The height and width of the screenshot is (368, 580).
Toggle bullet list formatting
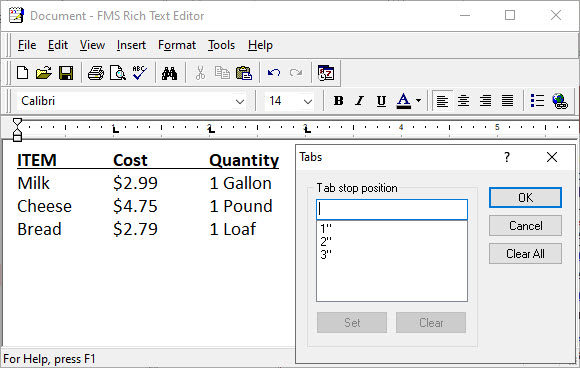tap(537, 101)
